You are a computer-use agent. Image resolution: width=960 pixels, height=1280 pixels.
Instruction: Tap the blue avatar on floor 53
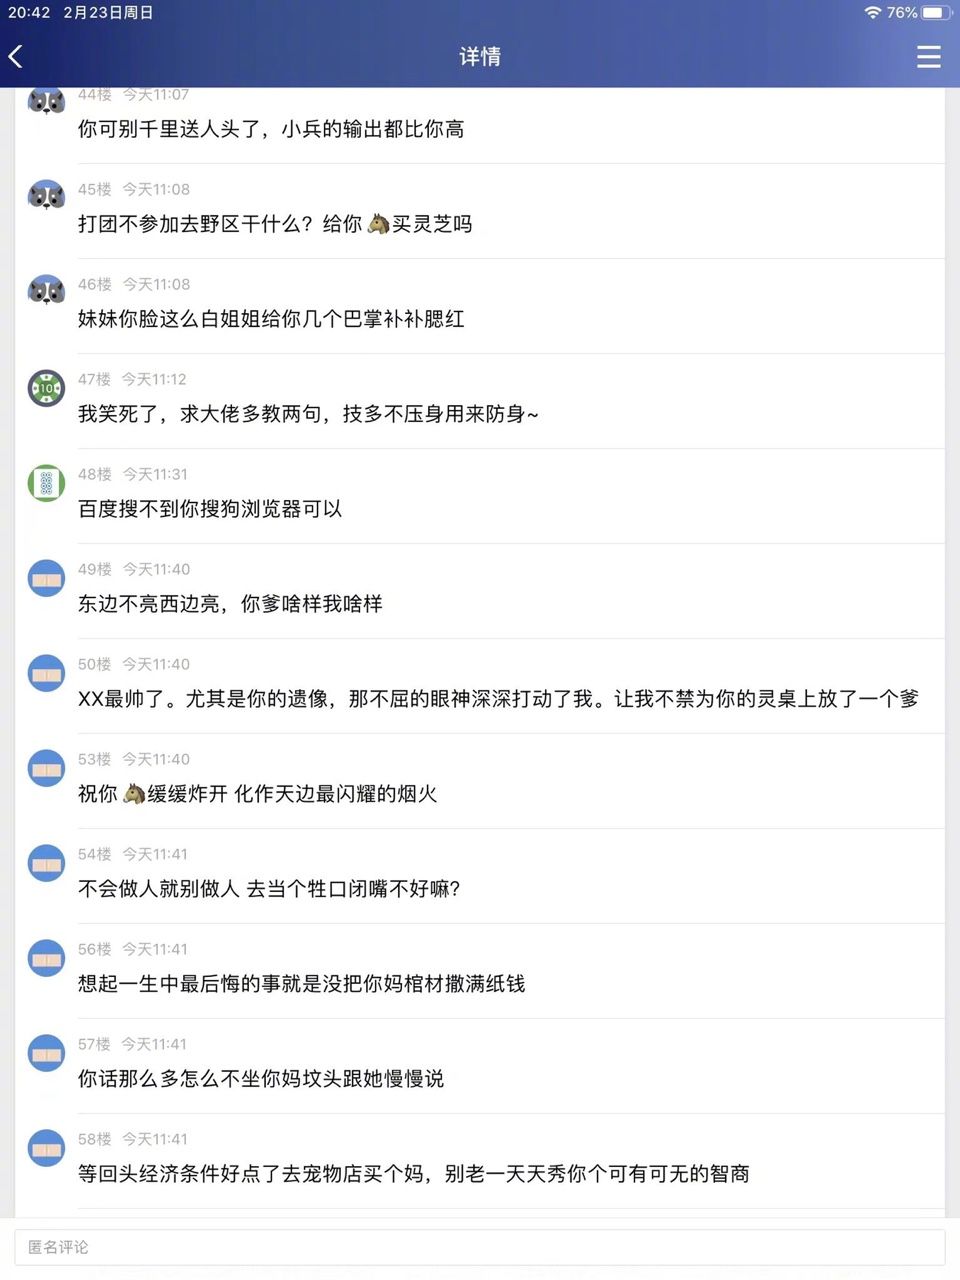(x=46, y=768)
